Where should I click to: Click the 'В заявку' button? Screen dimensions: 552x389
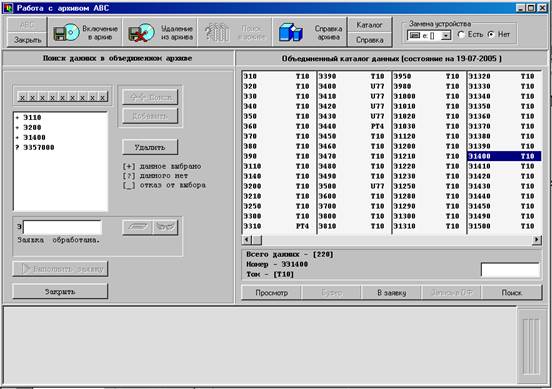(x=391, y=293)
